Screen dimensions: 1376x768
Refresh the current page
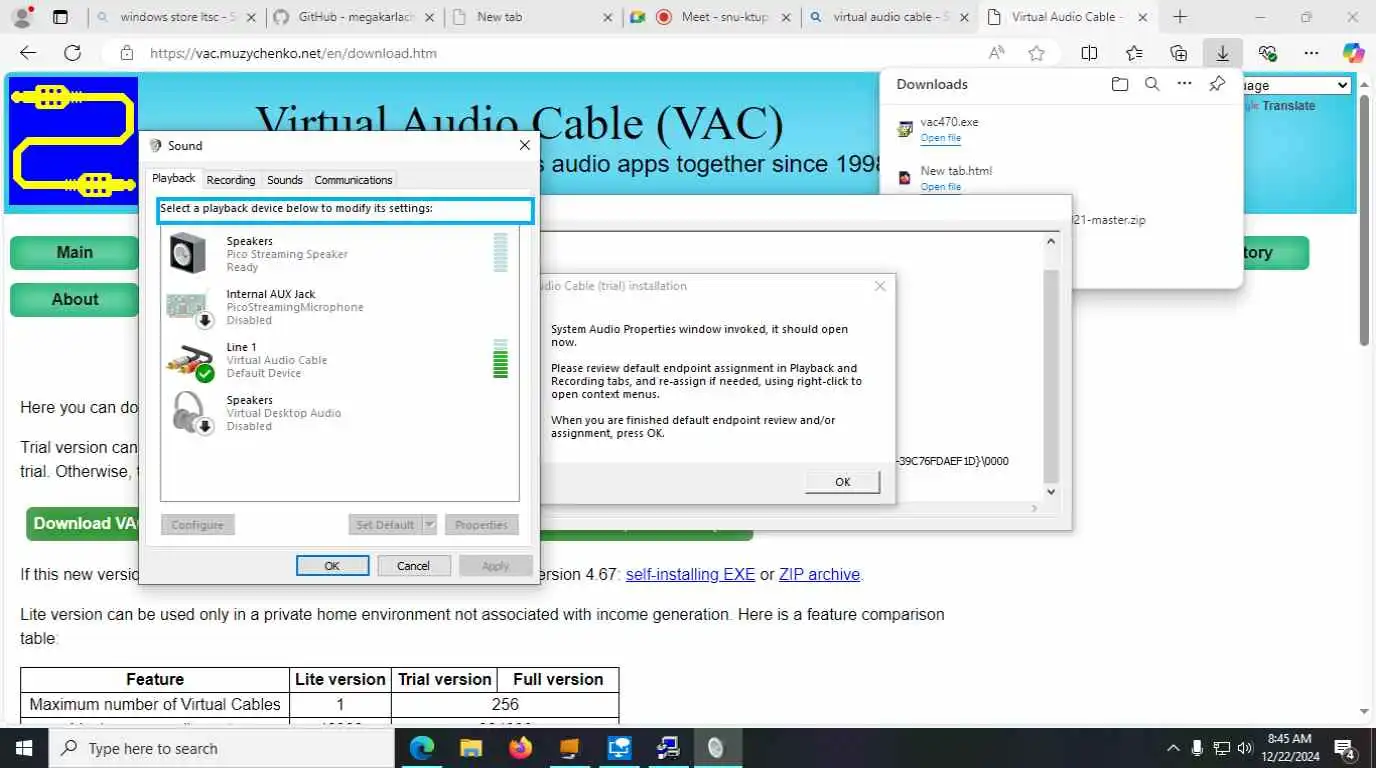[x=72, y=53]
